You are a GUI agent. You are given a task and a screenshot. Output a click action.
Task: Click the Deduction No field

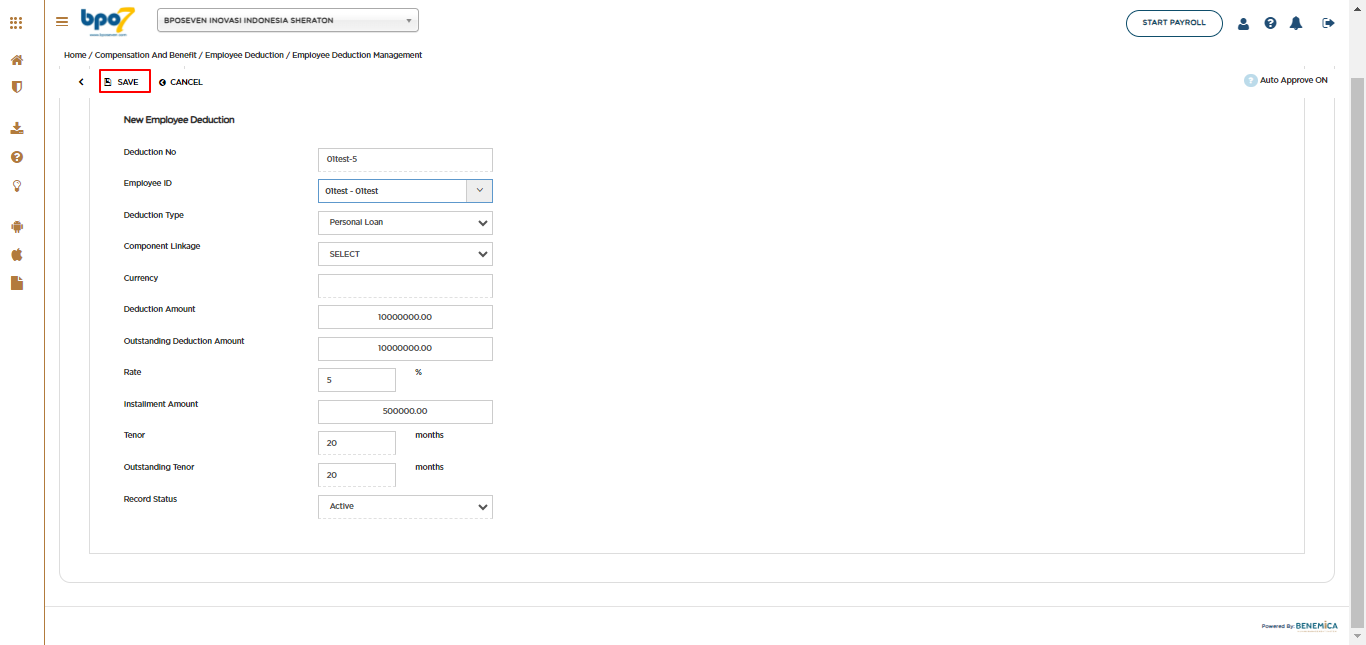405,160
